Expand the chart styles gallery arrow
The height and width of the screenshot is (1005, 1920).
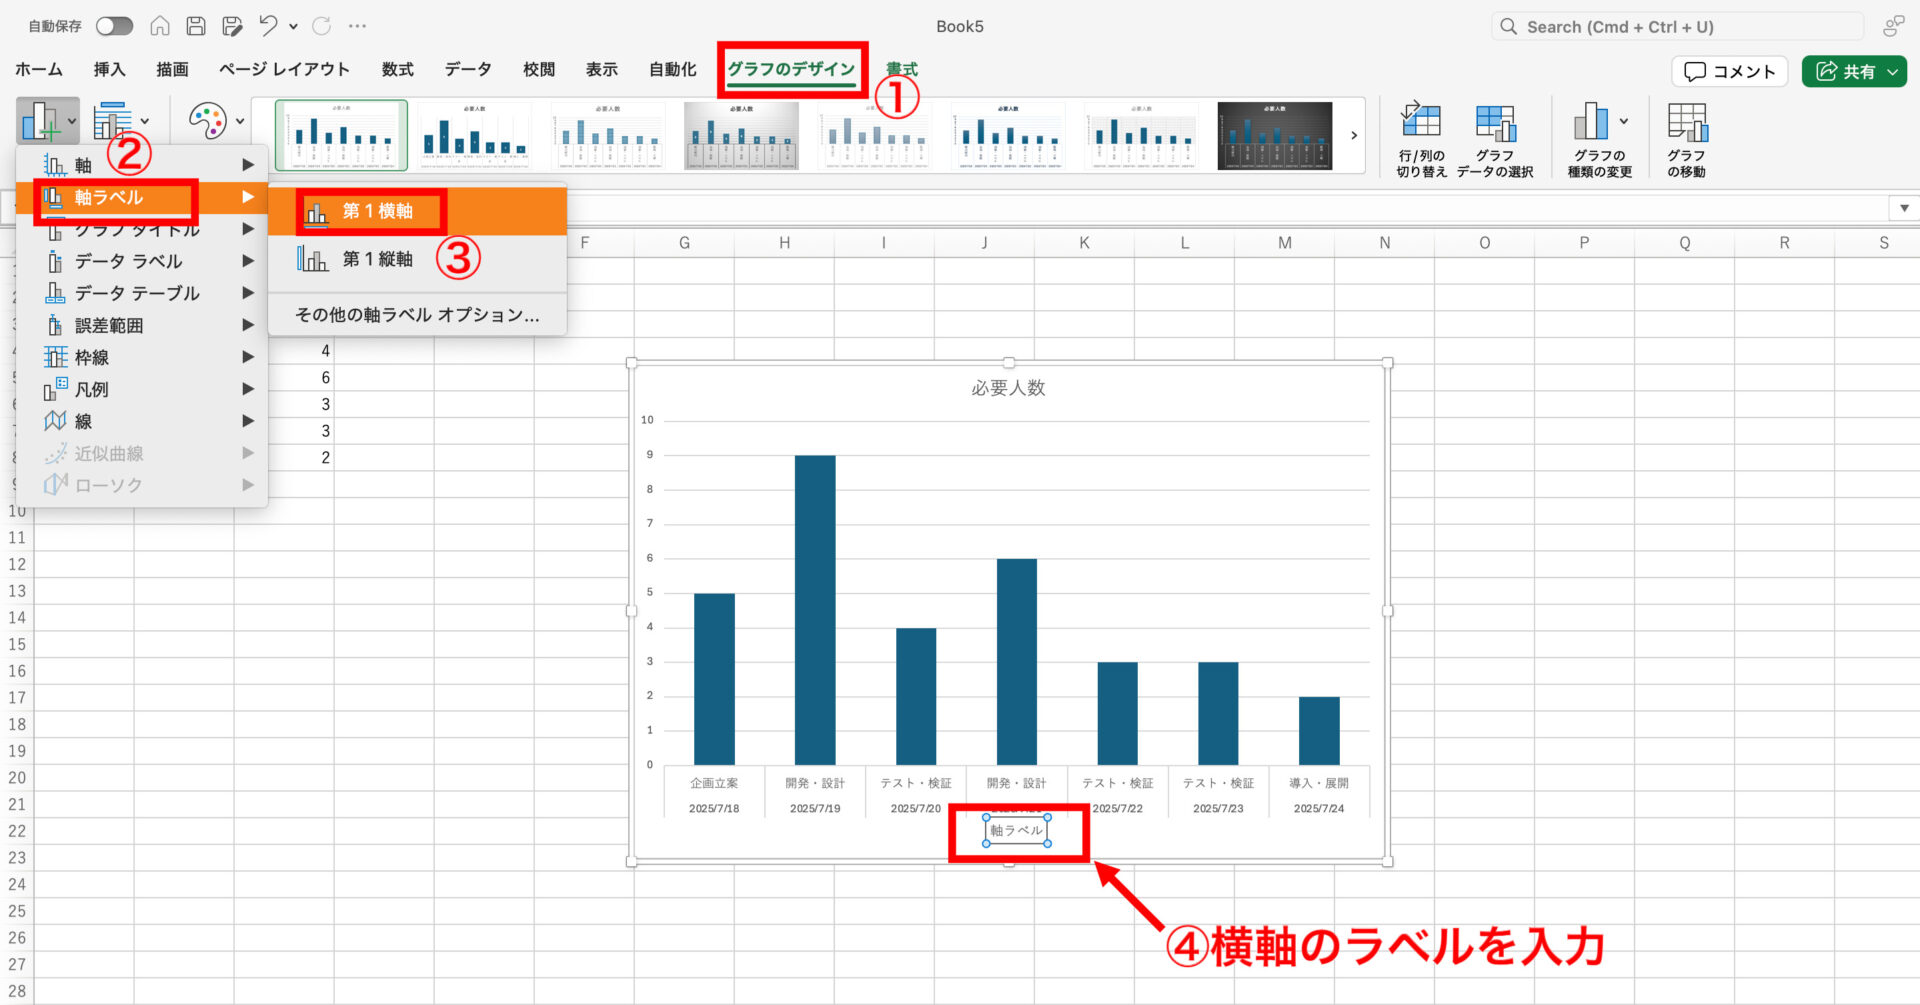pyautogui.click(x=1354, y=135)
